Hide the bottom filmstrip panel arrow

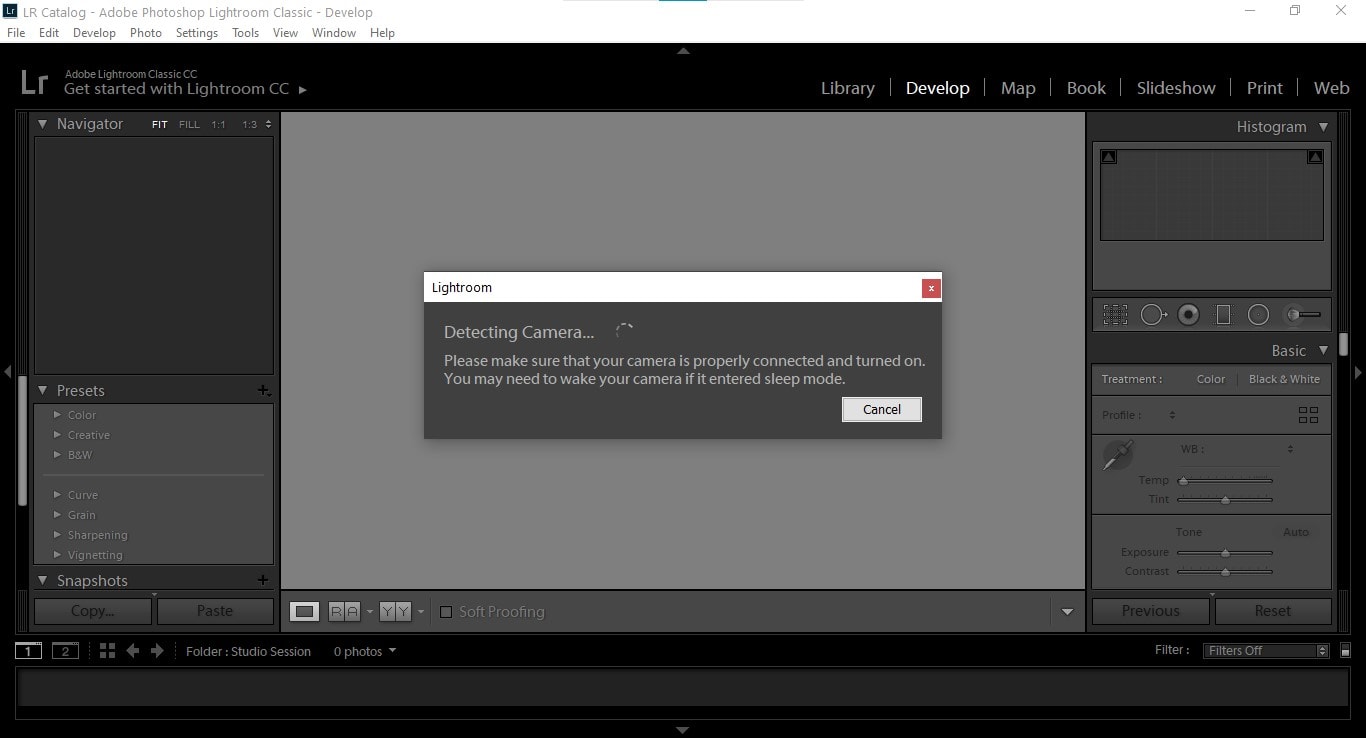[x=683, y=730]
